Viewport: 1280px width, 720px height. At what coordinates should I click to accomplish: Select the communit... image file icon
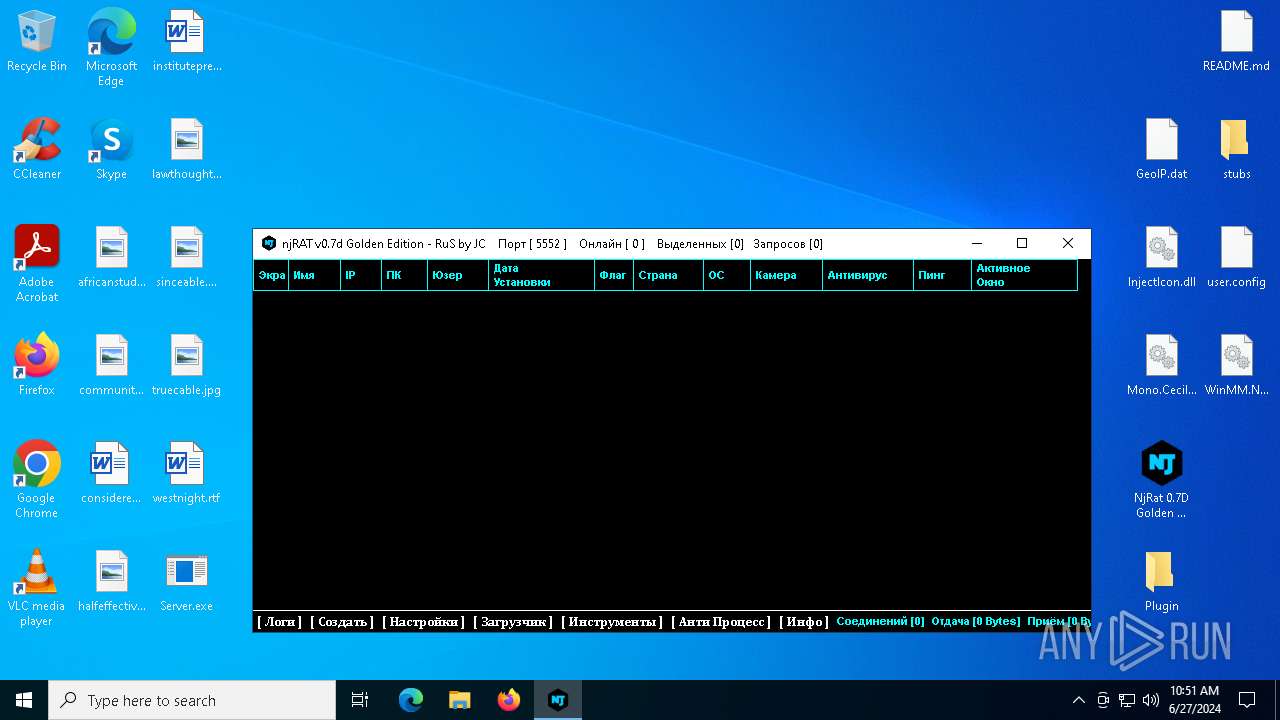pyautogui.click(x=112, y=366)
